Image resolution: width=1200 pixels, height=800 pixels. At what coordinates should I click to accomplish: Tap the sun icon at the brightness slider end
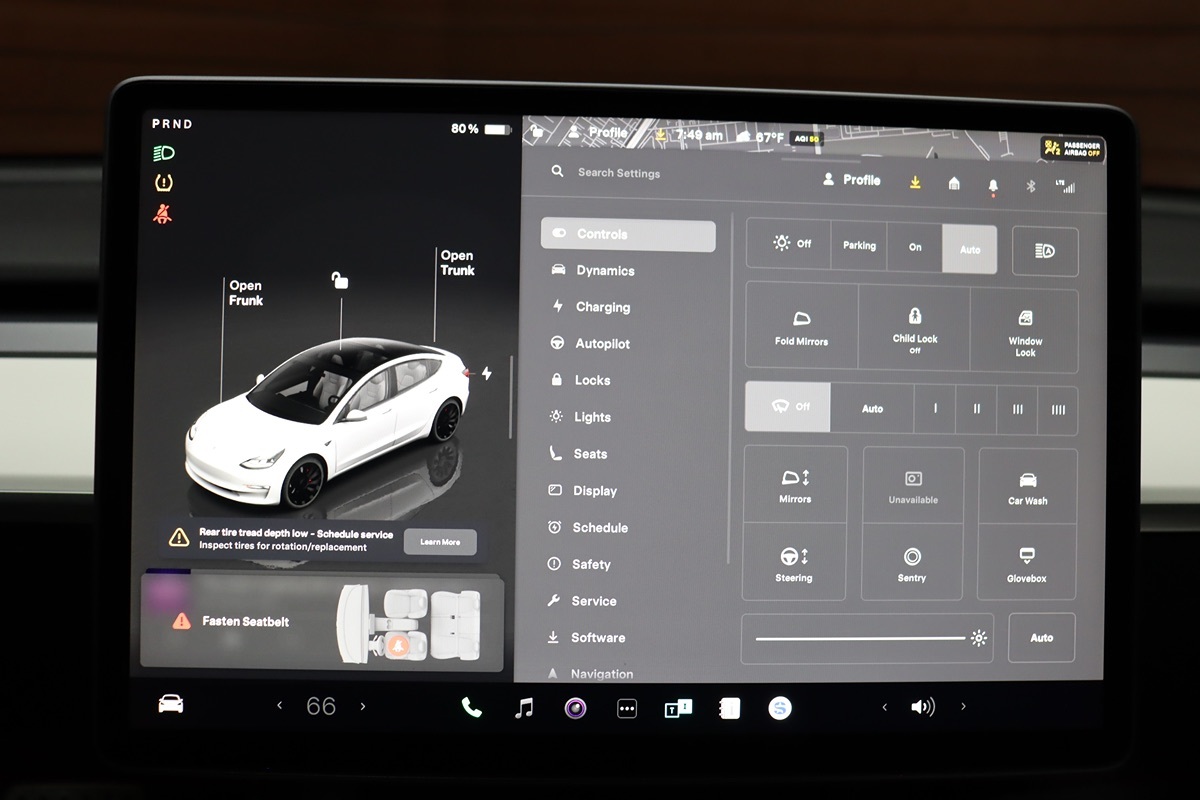pyautogui.click(x=978, y=638)
